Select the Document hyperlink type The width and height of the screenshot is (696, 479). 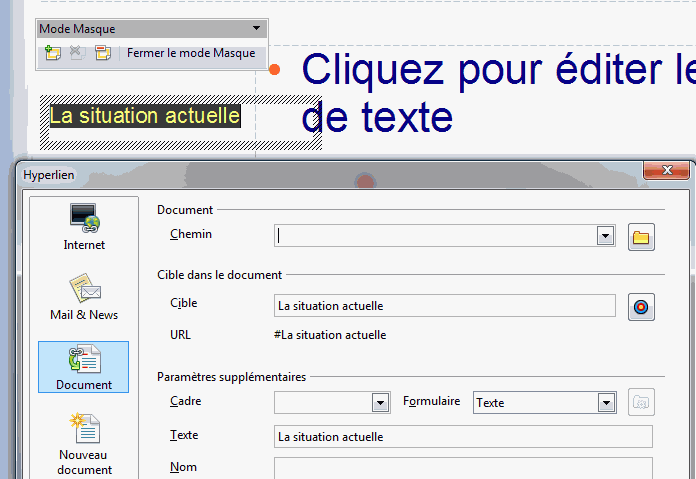(84, 367)
